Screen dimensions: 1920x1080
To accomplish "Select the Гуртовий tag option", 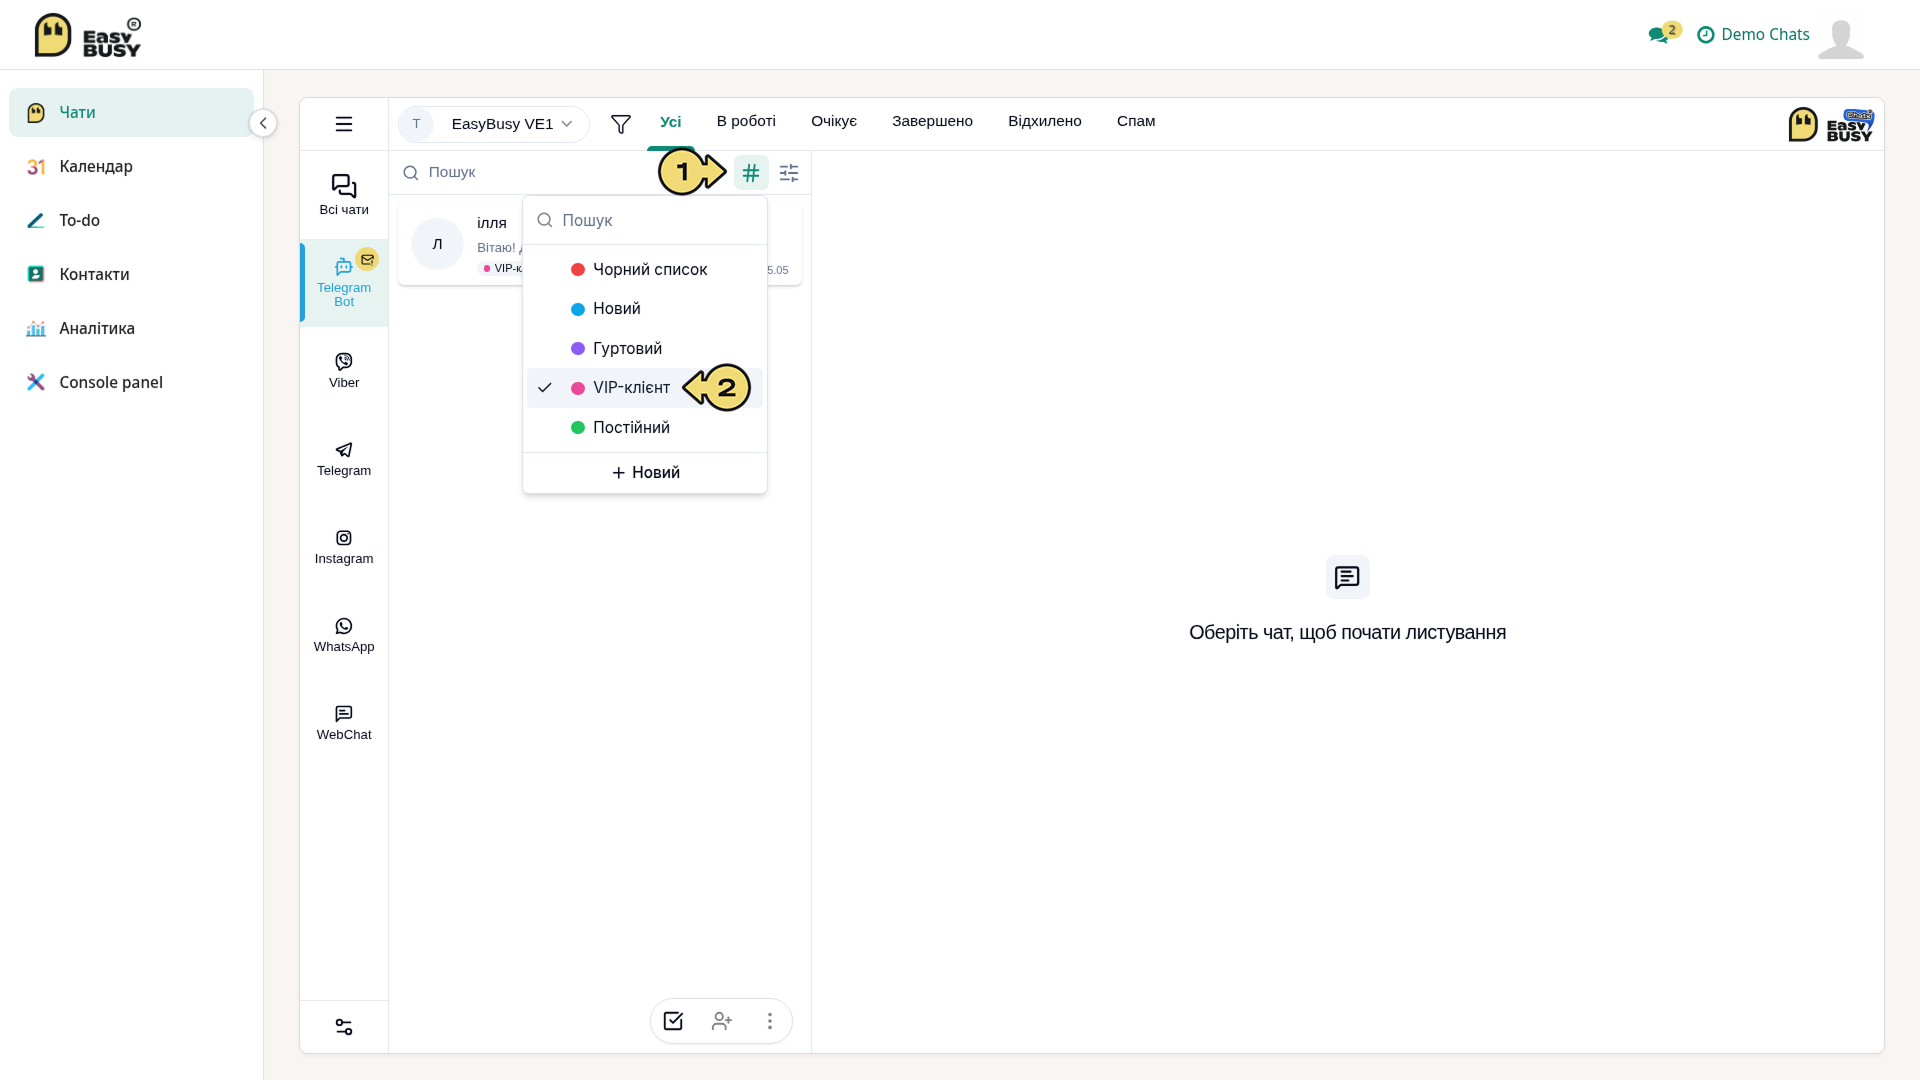I will 645,349.
